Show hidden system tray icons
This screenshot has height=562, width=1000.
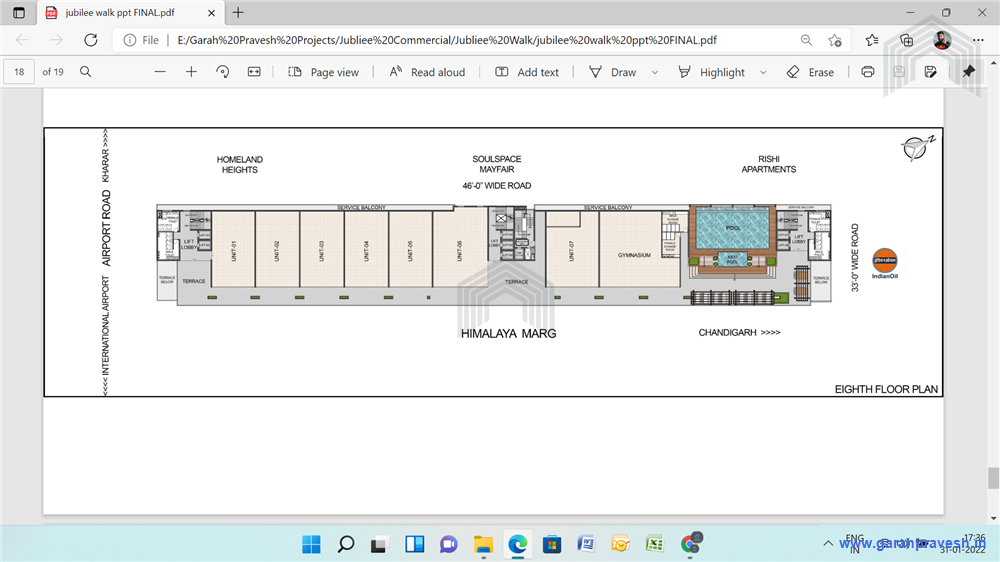click(827, 544)
